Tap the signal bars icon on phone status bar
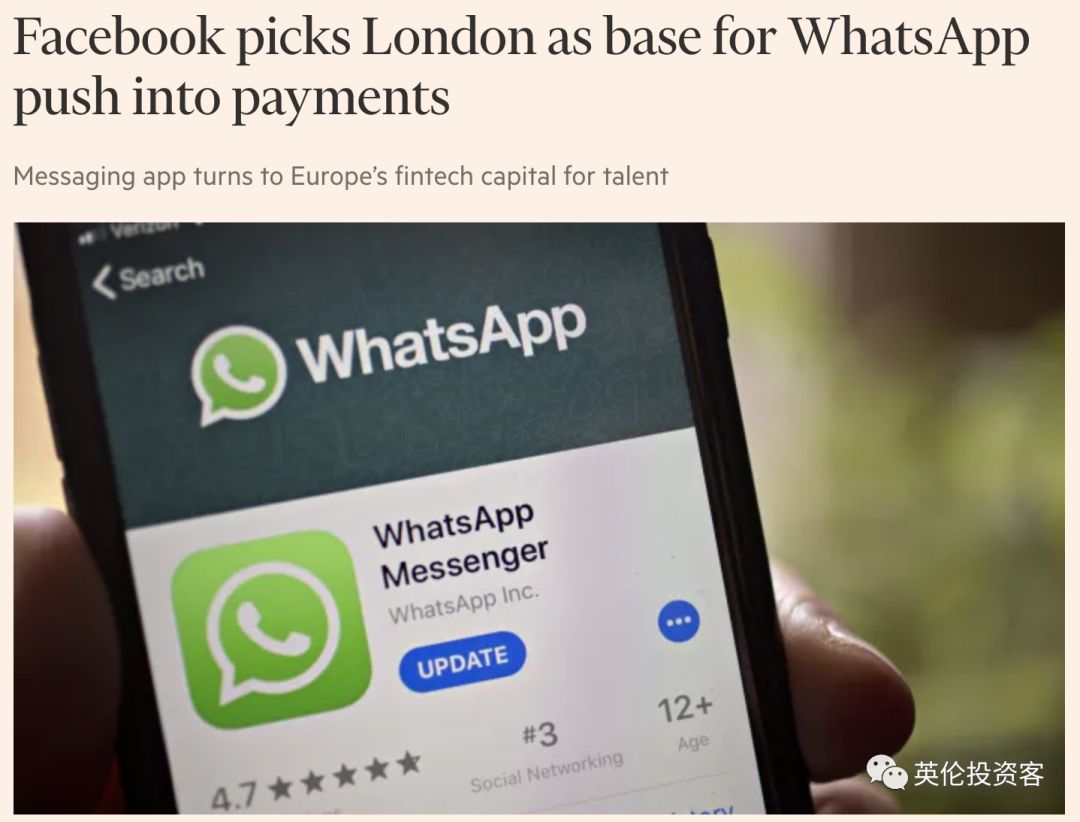The height and width of the screenshot is (822, 1080). (88, 238)
